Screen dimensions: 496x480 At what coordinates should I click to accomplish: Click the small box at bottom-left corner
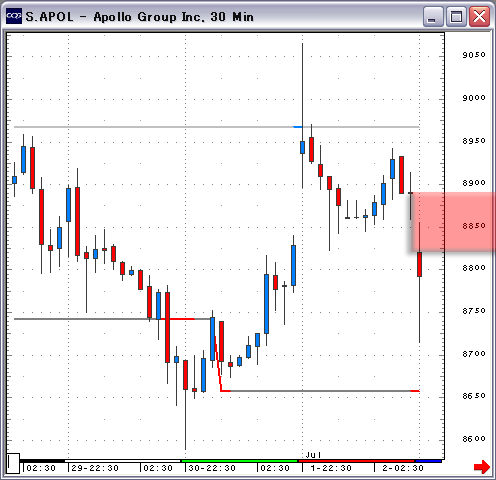click(13, 463)
